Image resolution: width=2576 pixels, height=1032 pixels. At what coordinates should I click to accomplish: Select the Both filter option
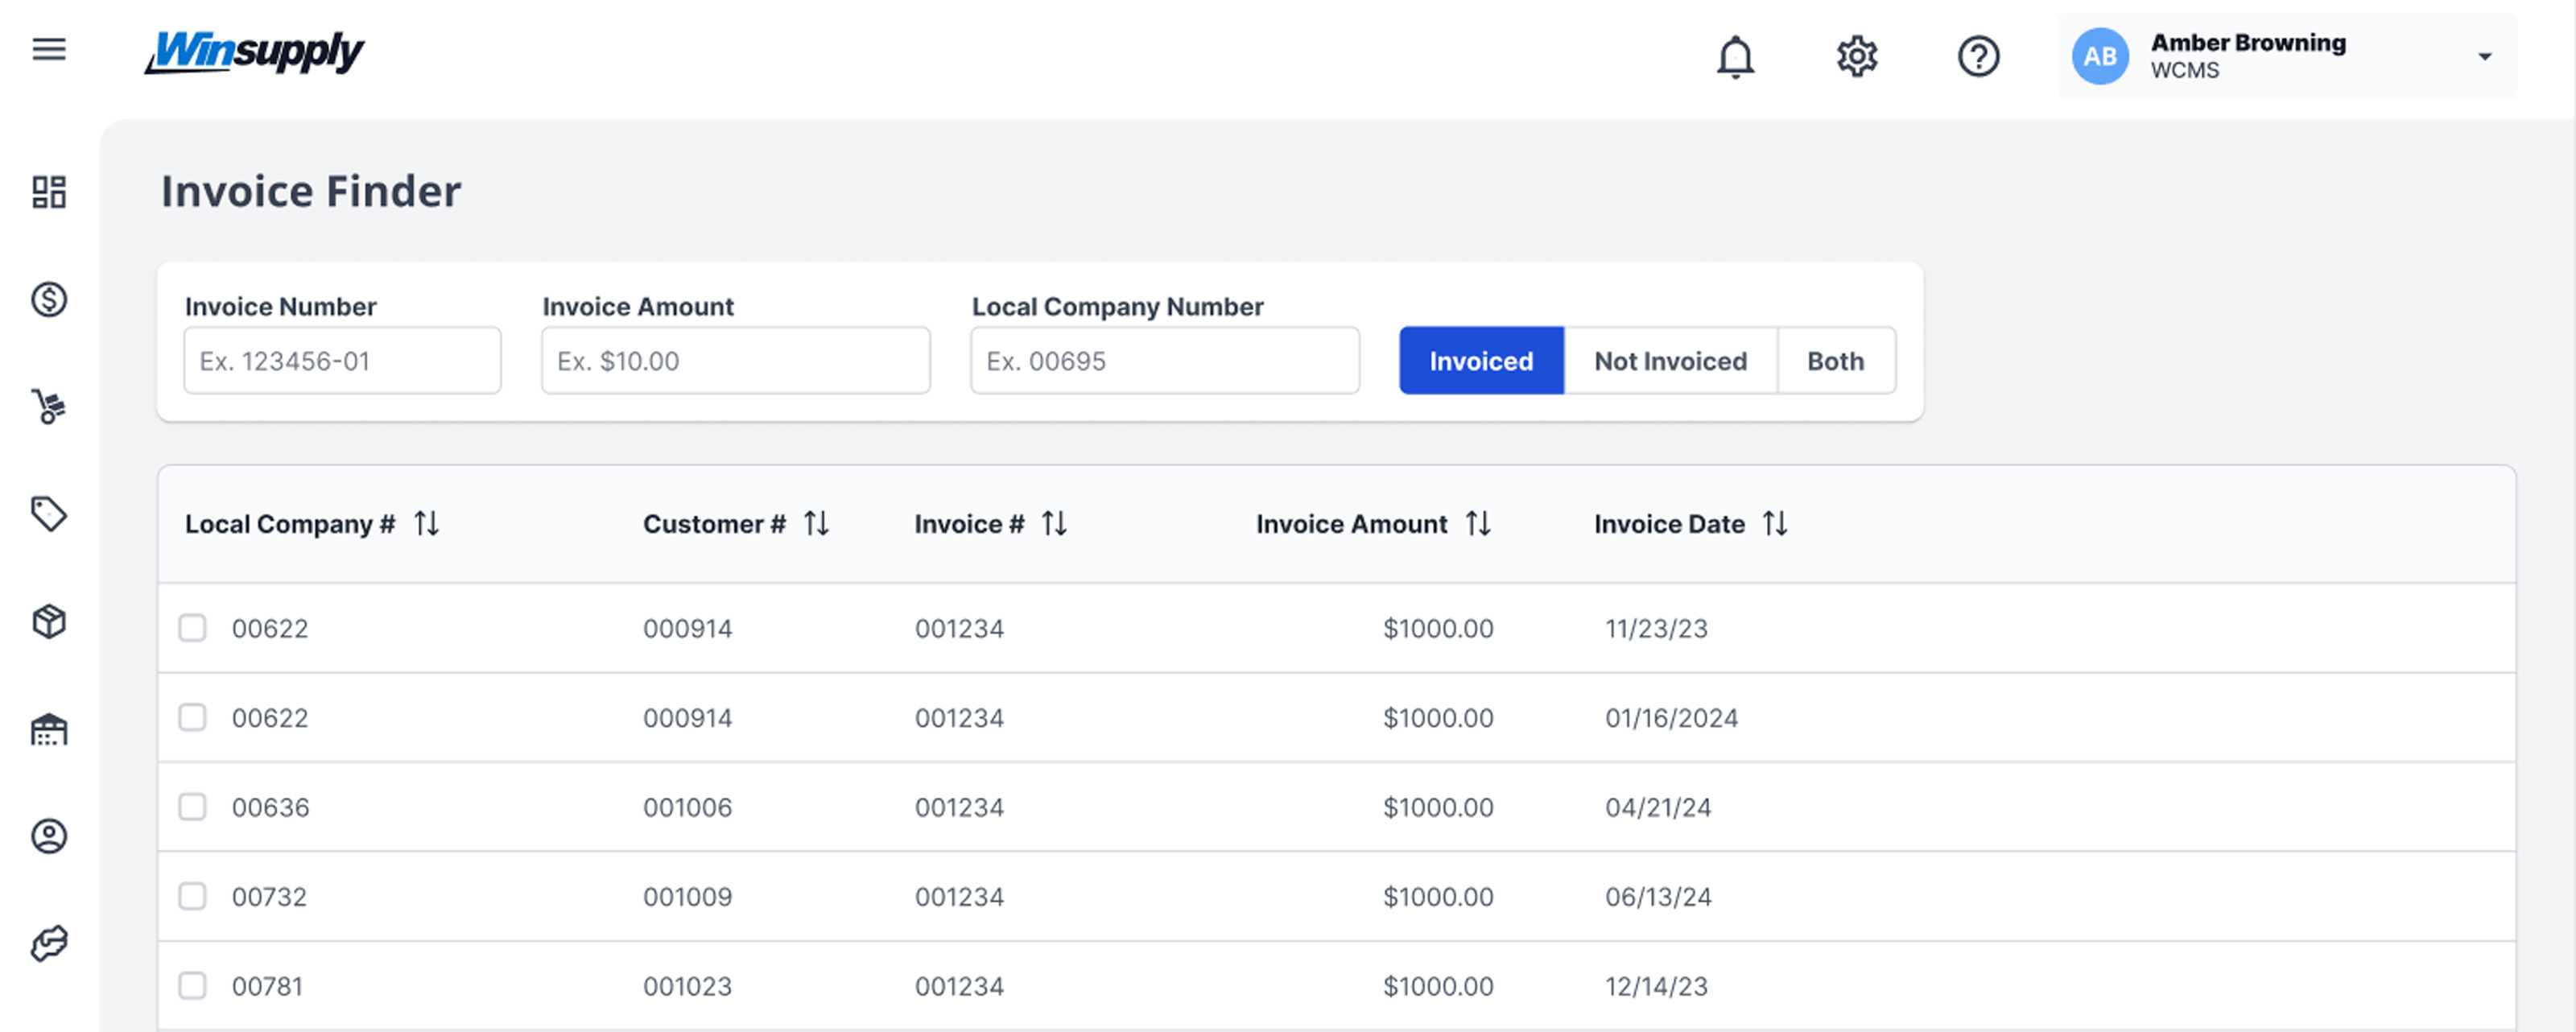(1834, 361)
